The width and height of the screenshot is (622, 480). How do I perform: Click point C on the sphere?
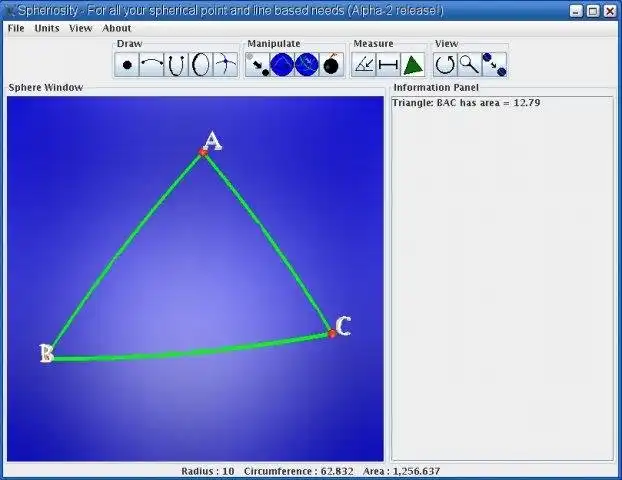click(332, 334)
